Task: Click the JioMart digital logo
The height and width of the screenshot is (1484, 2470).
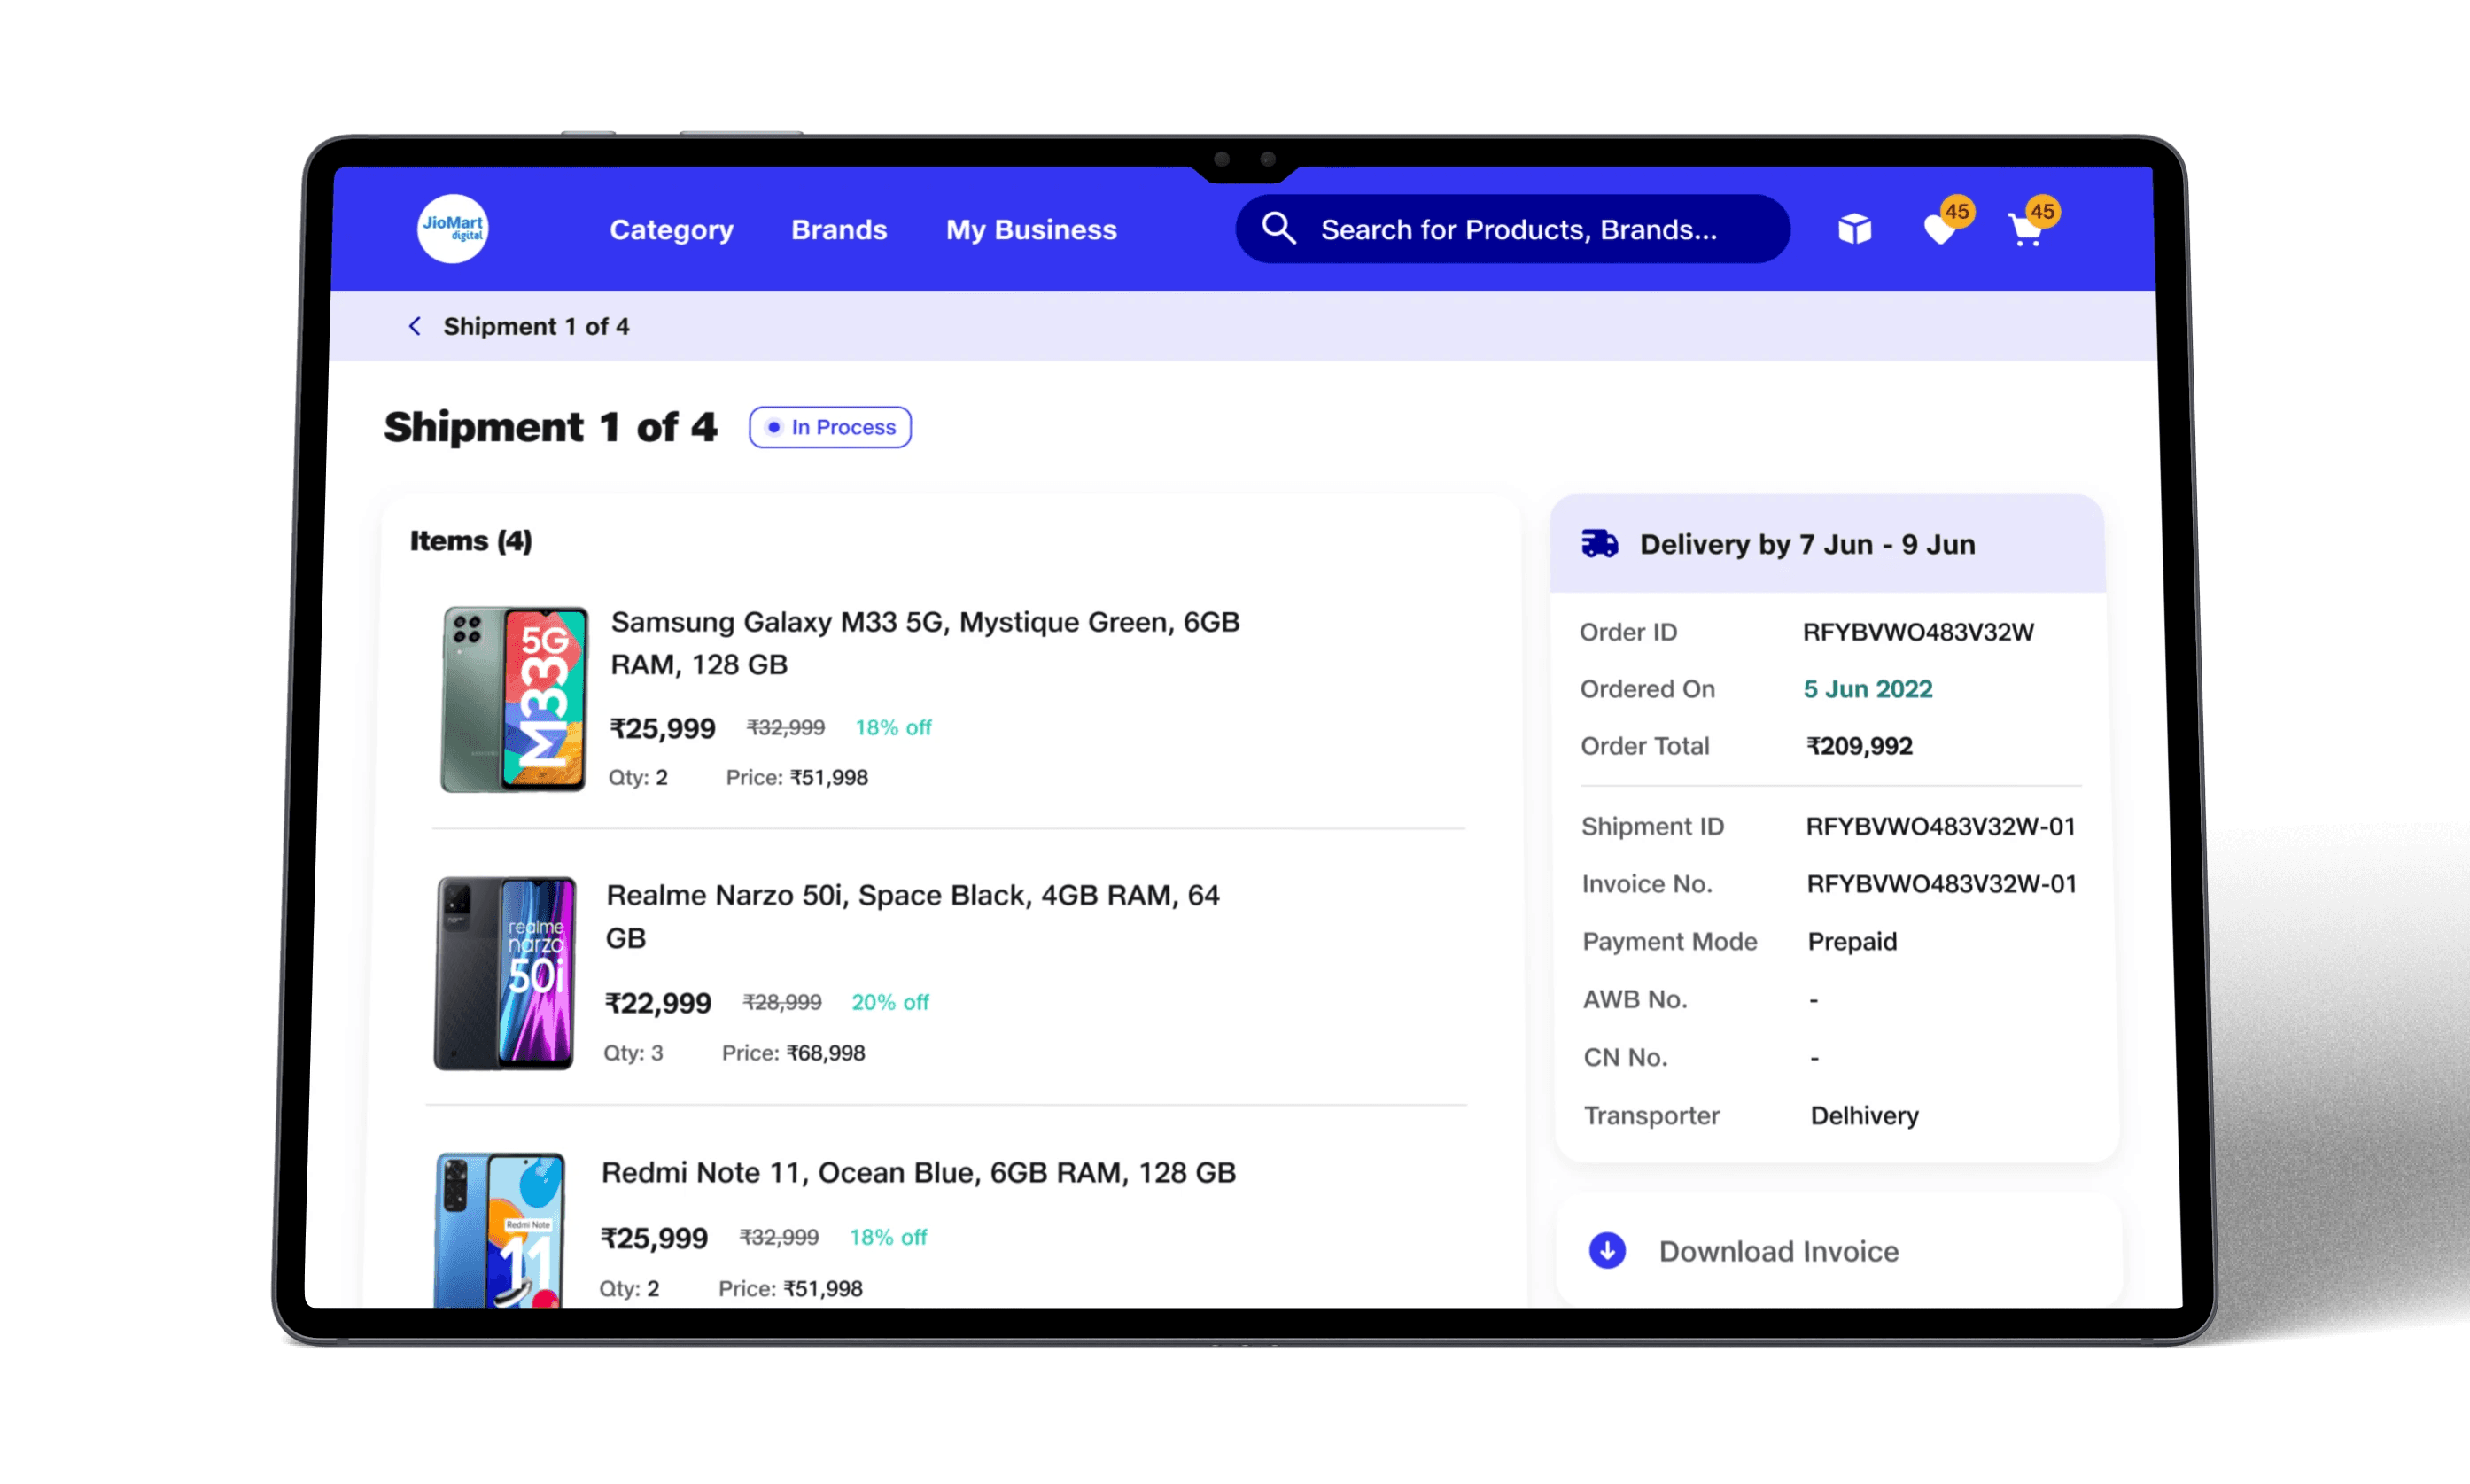Action: (452, 229)
